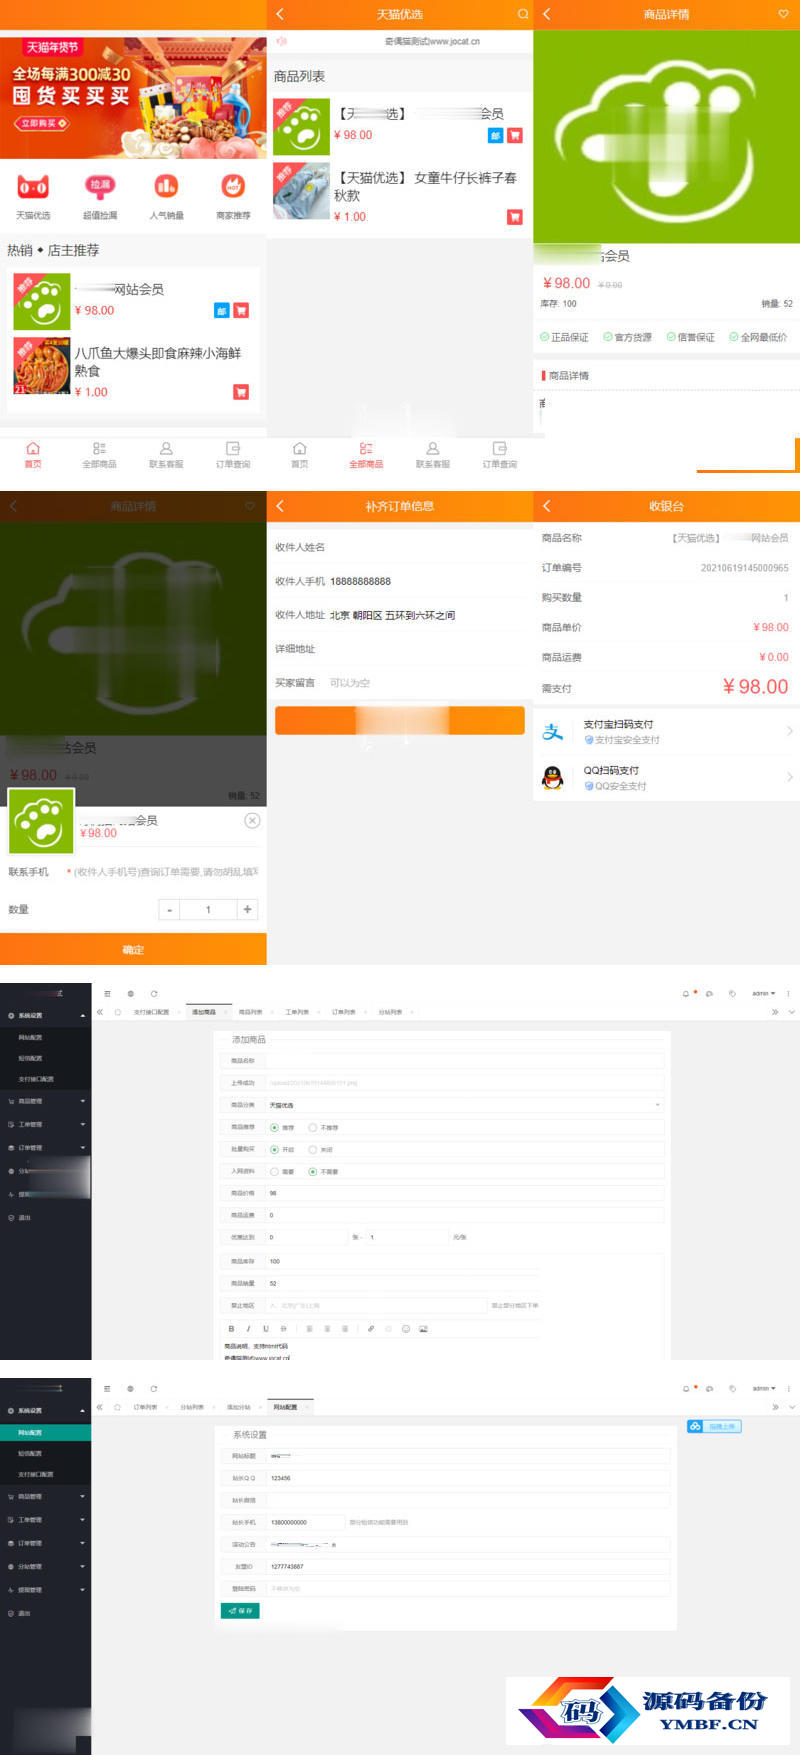This screenshot has height=1755, width=800.
Task: Click the 买家留言 input field
Action: coord(426,683)
